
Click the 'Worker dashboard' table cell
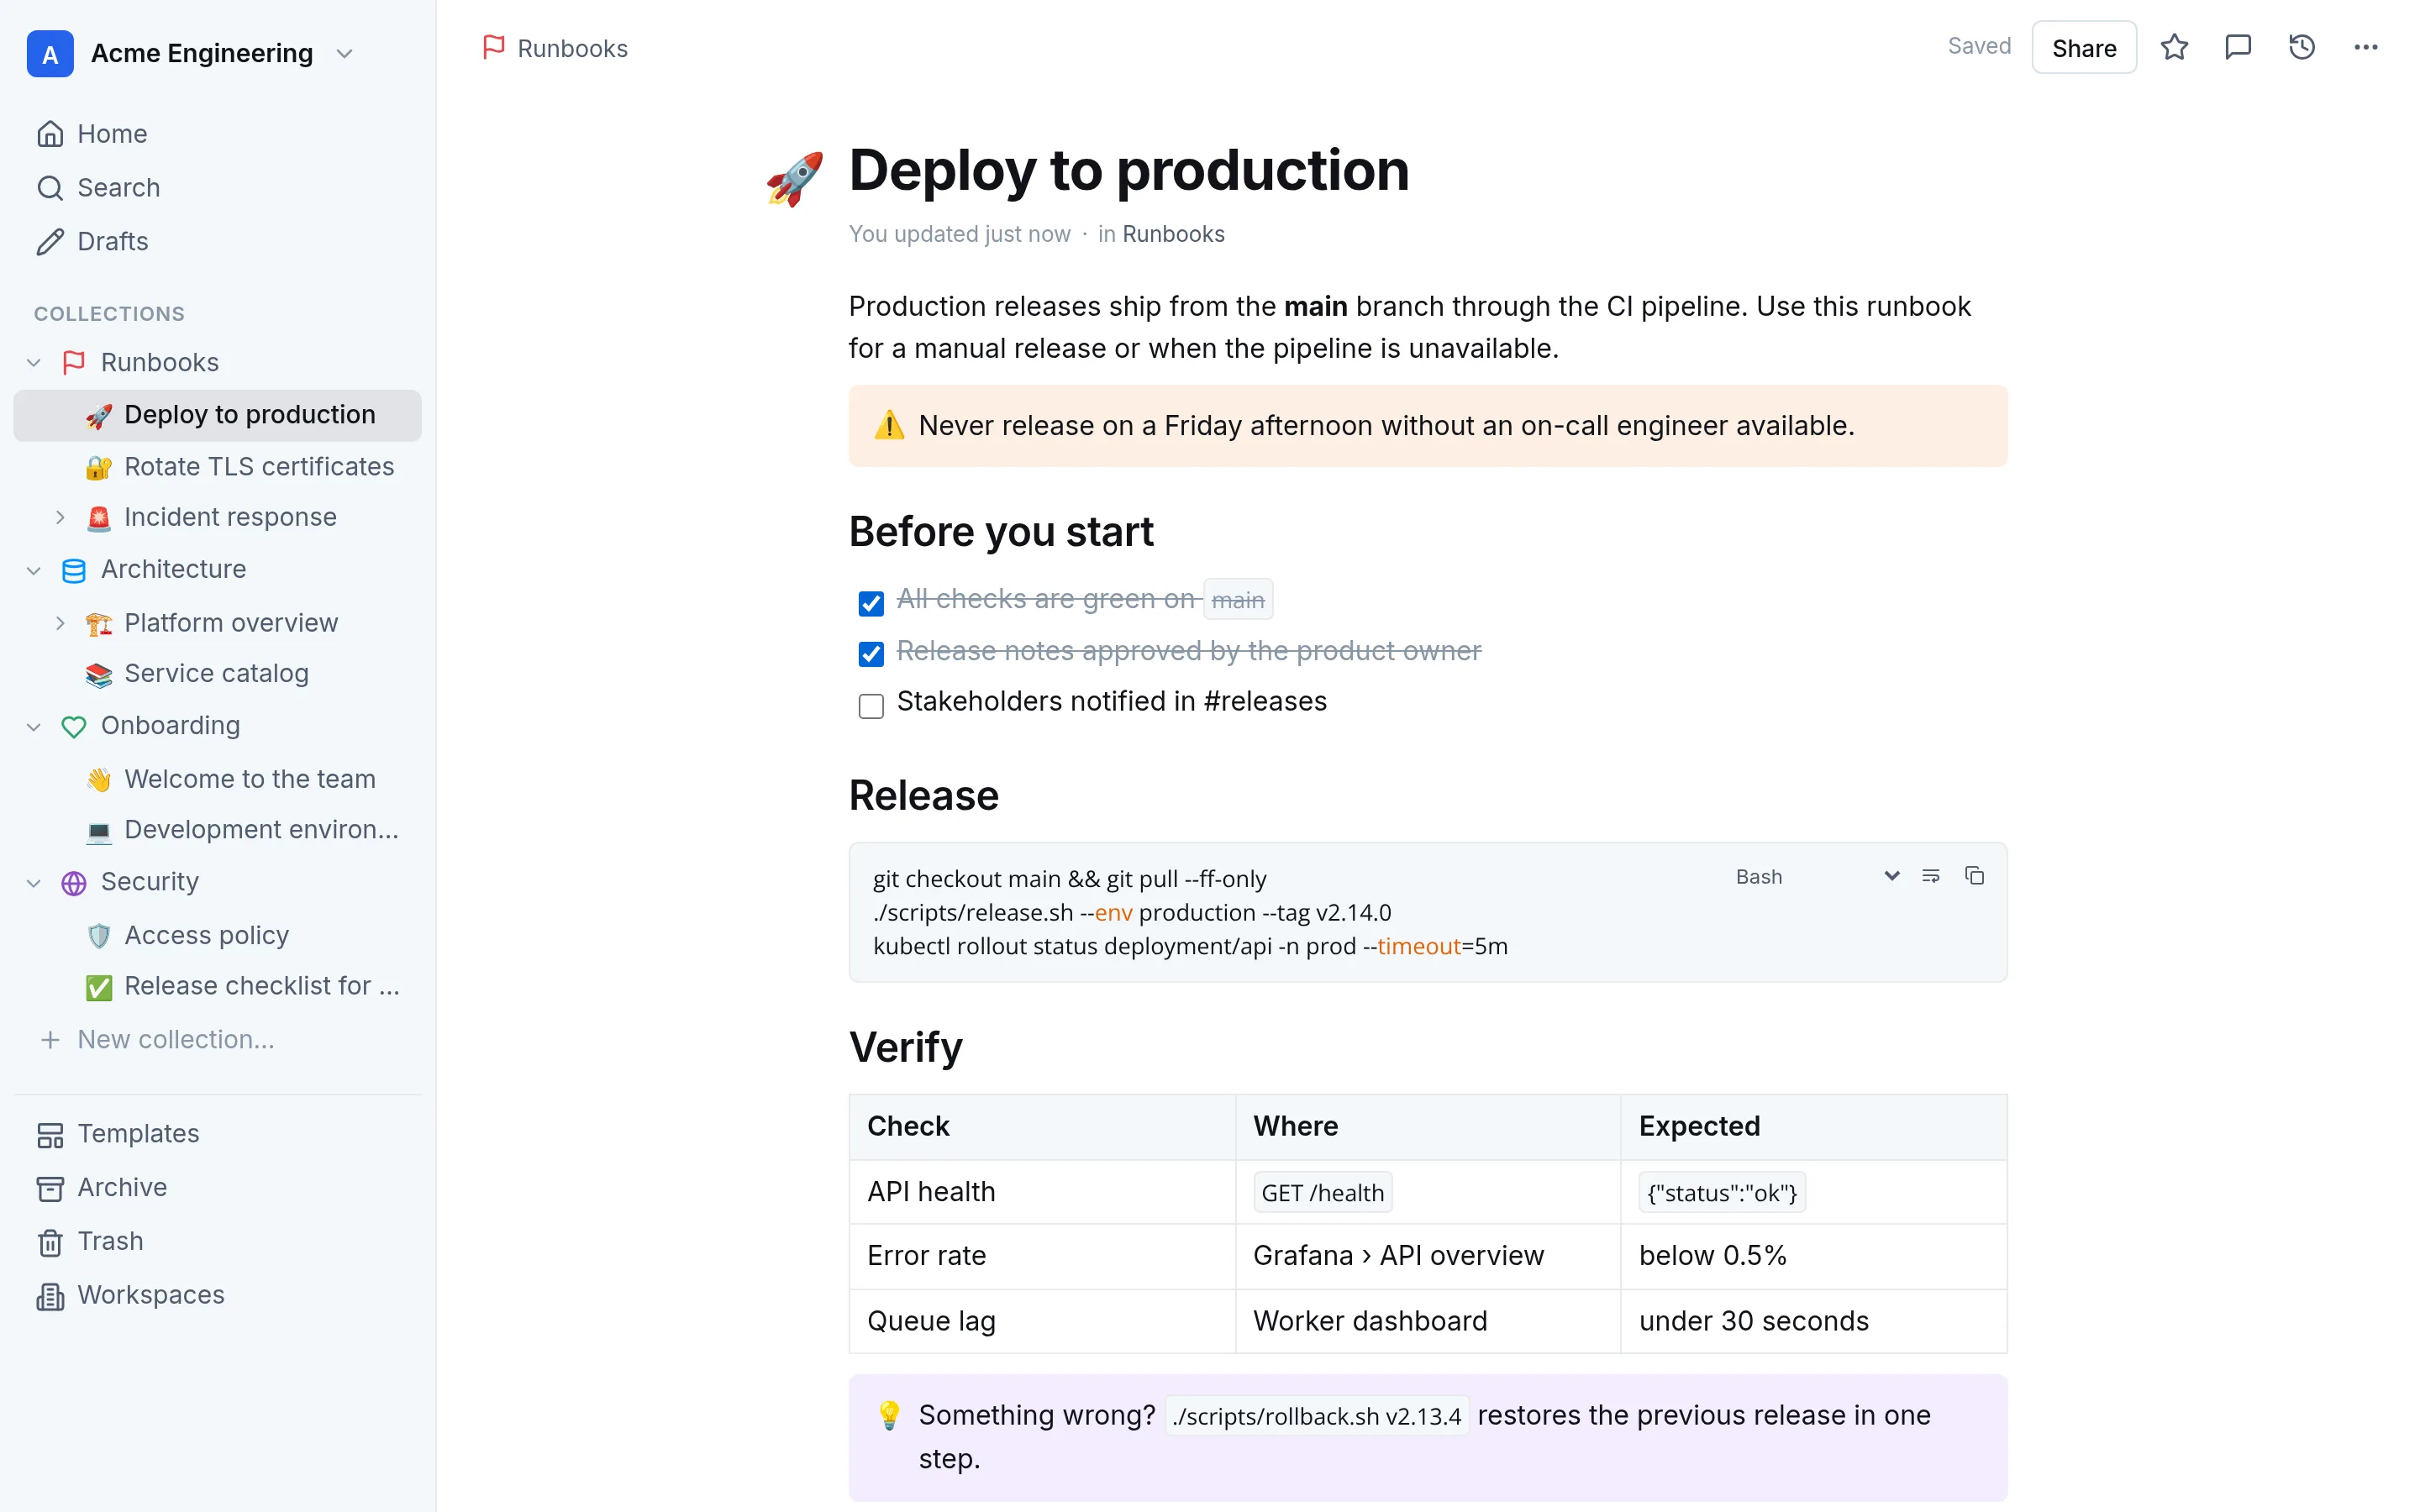tap(1427, 1321)
